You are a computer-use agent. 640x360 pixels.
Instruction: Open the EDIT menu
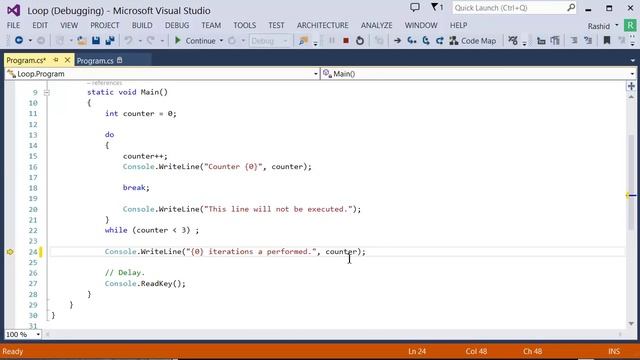40,25
